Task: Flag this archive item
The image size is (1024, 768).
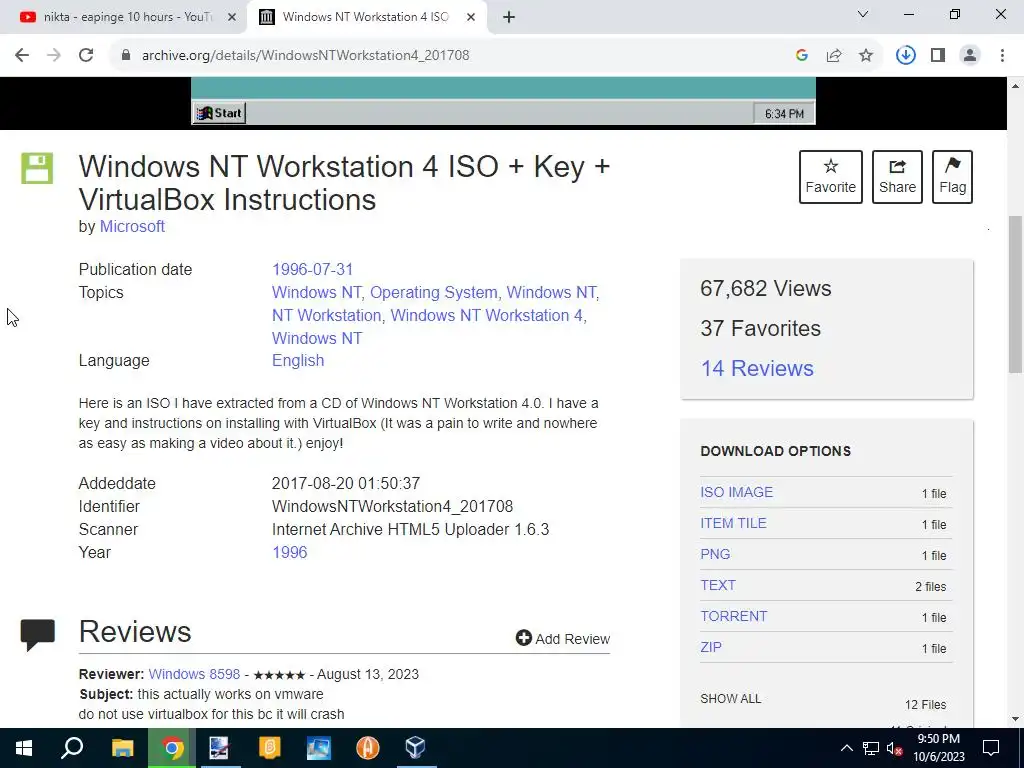Action: (x=952, y=177)
